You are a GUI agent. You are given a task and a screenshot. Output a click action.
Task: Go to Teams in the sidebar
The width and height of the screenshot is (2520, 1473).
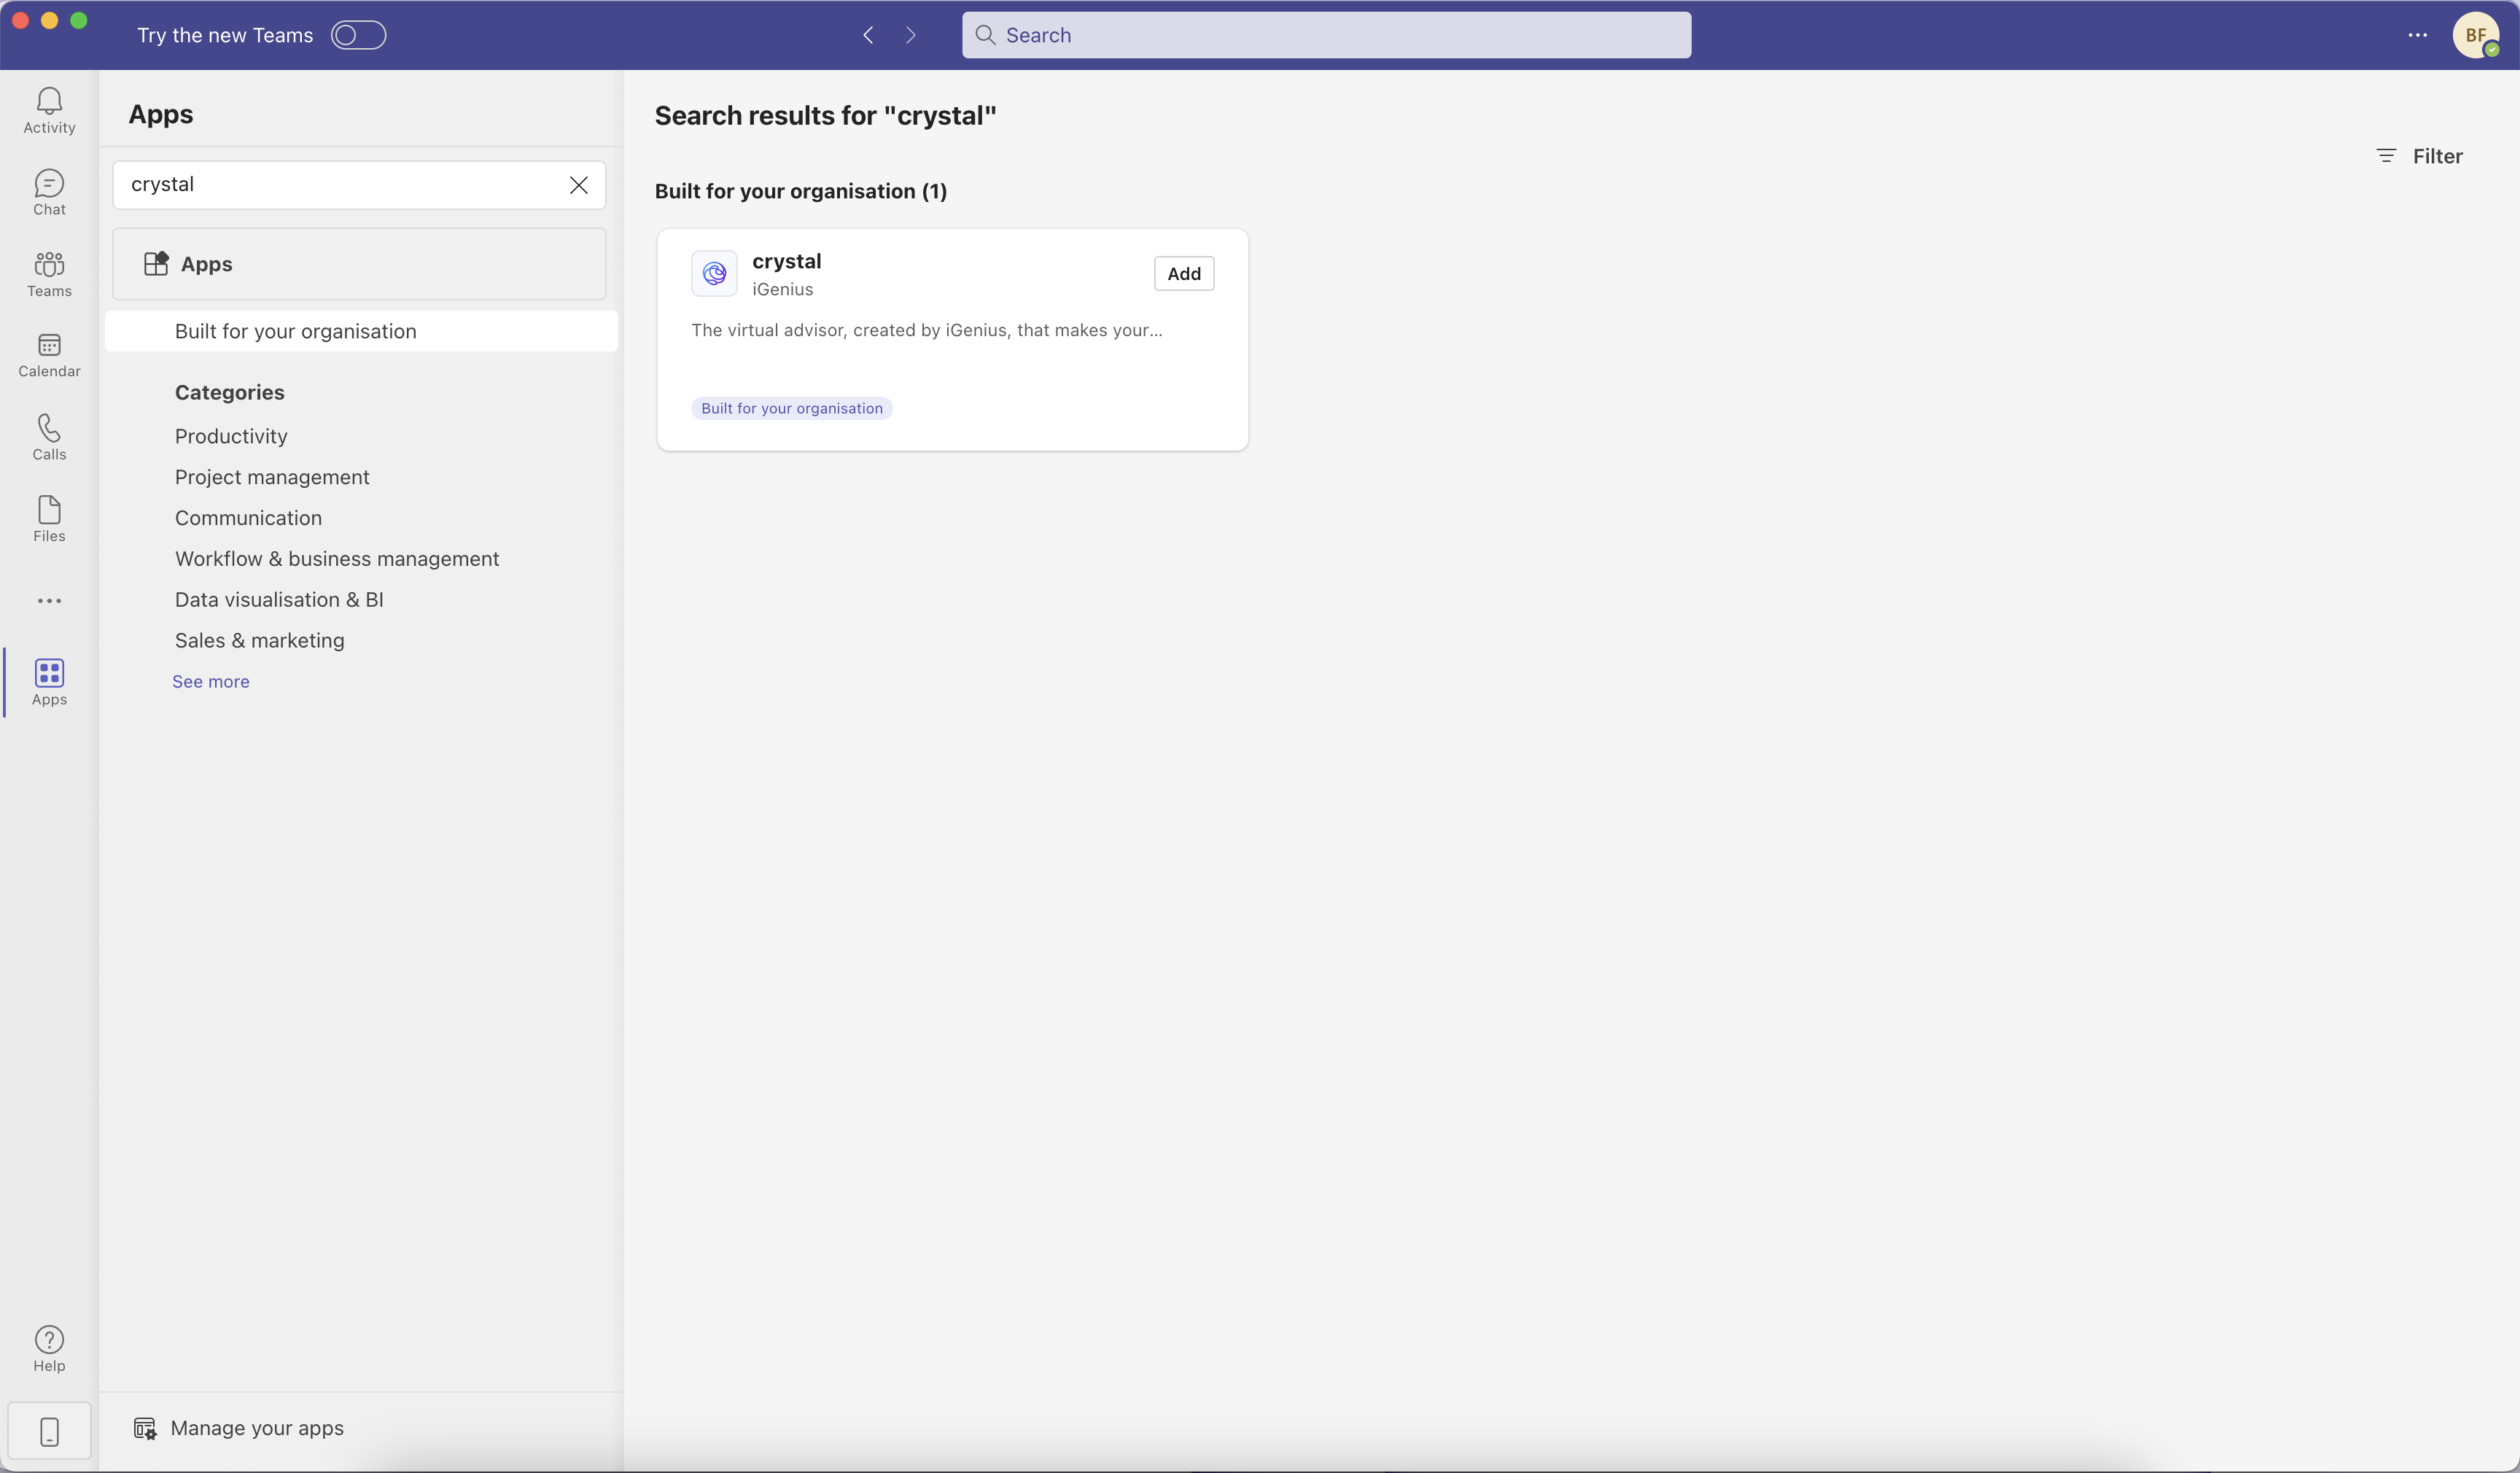[x=49, y=274]
